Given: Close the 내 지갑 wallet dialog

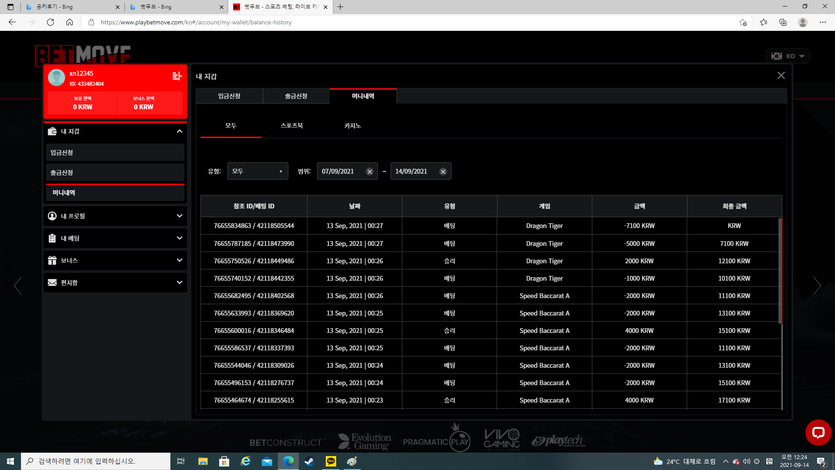Looking at the screenshot, I should pos(781,76).
